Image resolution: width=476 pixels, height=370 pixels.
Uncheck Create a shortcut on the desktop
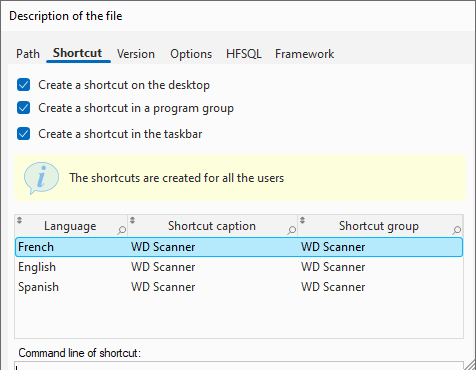coord(24,85)
